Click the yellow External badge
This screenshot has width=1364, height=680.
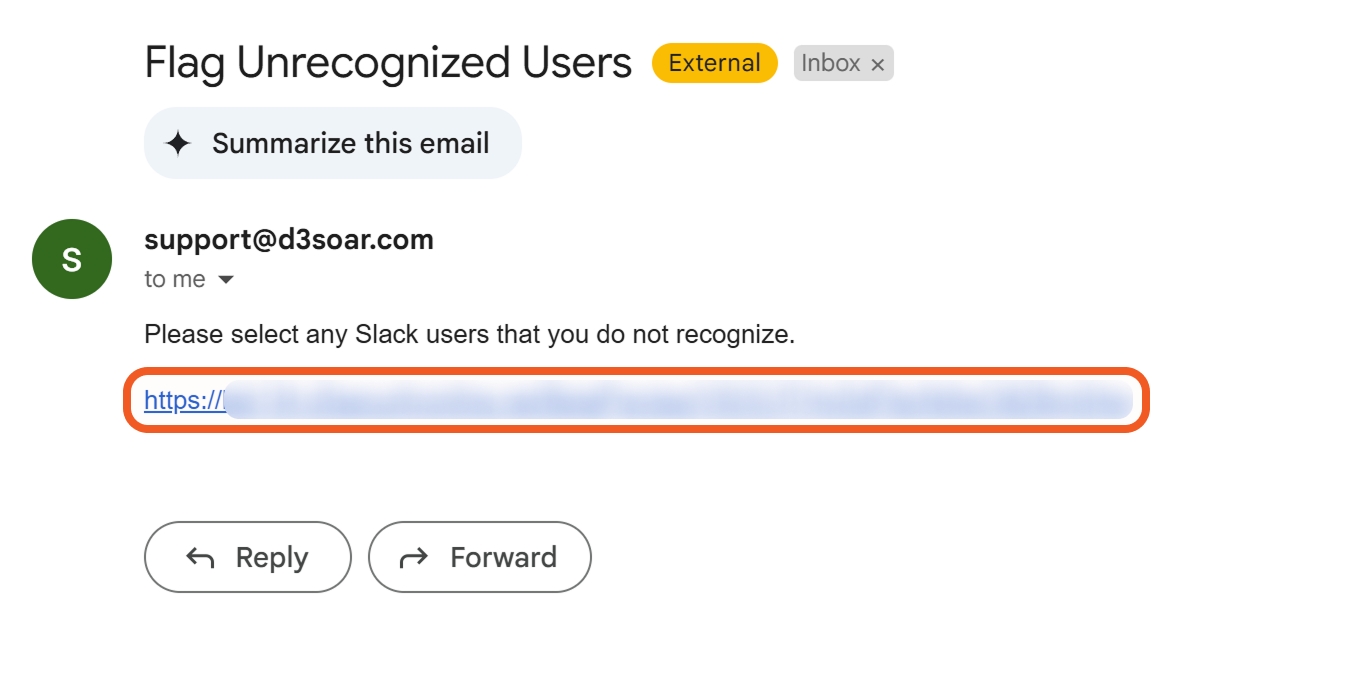[x=714, y=63]
